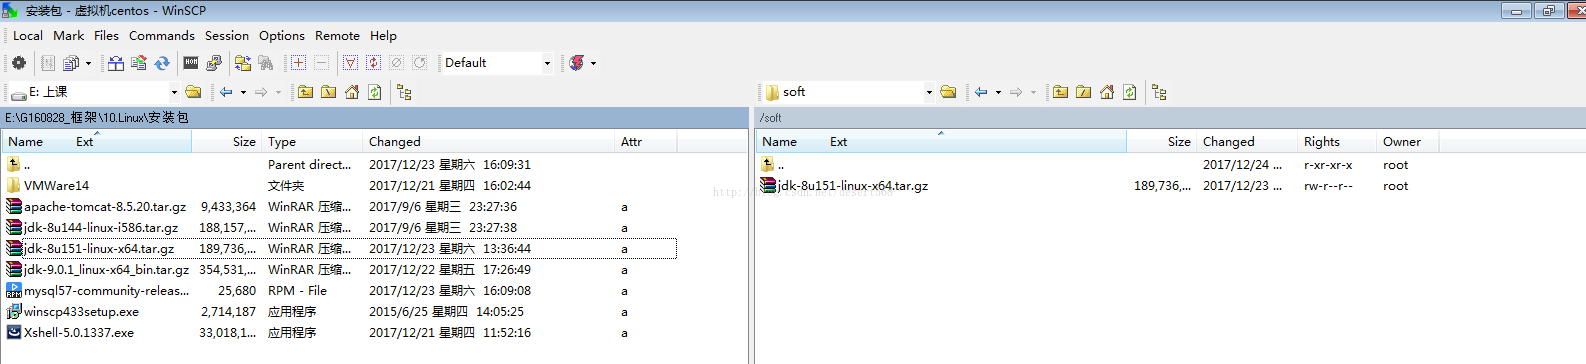Click the New Session lightning globe icon
The image size is (1586, 364).
[577, 63]
